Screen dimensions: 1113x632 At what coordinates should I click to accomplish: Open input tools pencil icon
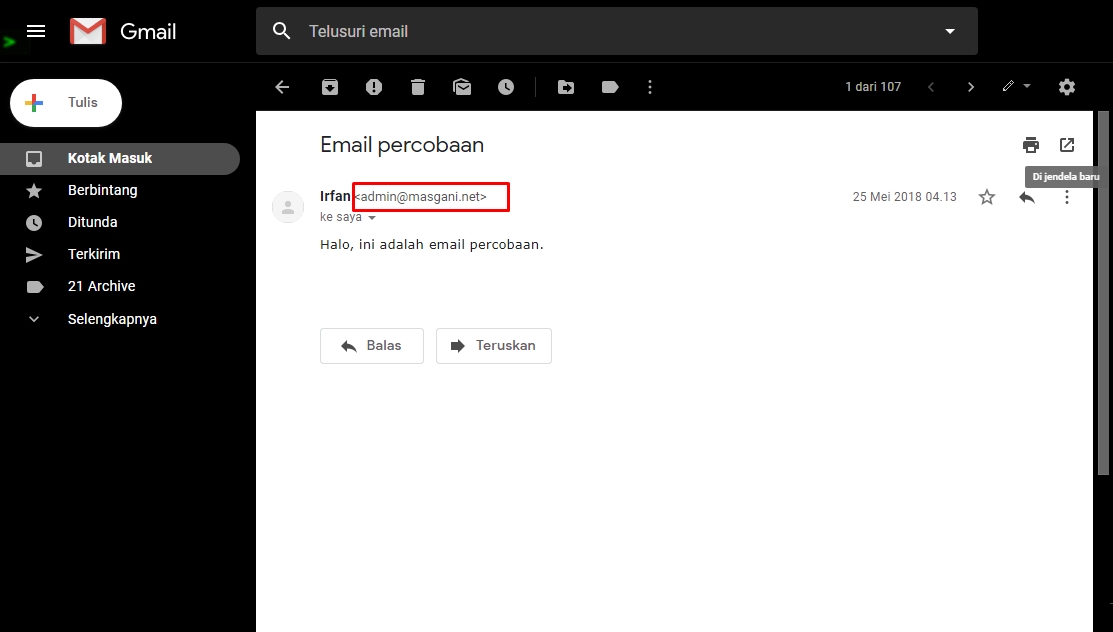[x=1008, y=86]
